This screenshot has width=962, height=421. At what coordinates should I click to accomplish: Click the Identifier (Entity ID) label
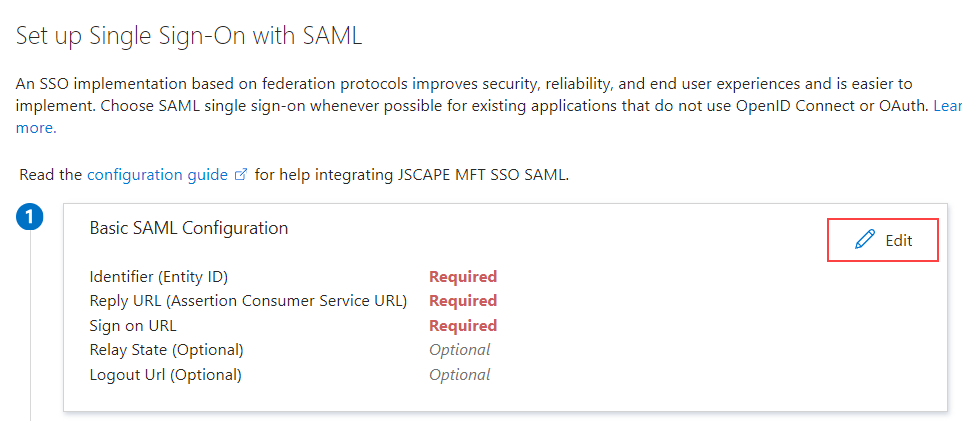[x=165, y=277]
